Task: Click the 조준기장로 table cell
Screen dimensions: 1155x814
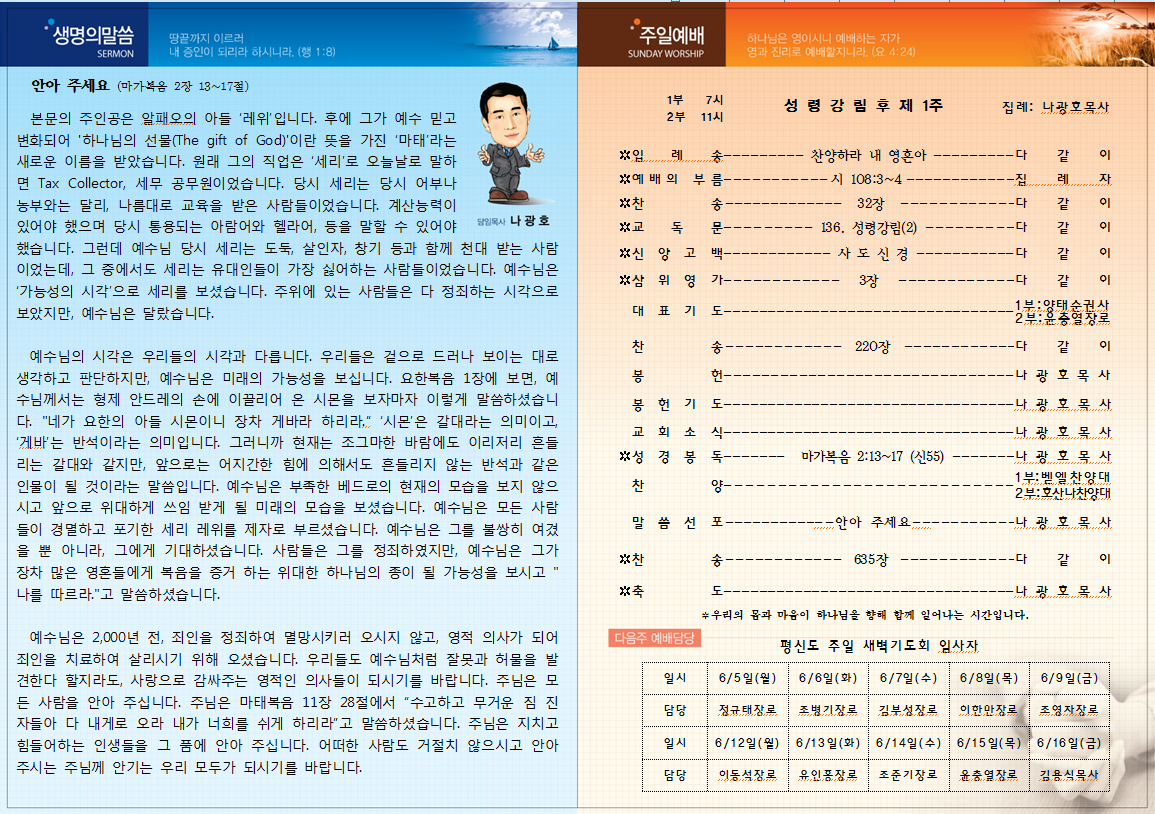Action: (x=908, y=775)
